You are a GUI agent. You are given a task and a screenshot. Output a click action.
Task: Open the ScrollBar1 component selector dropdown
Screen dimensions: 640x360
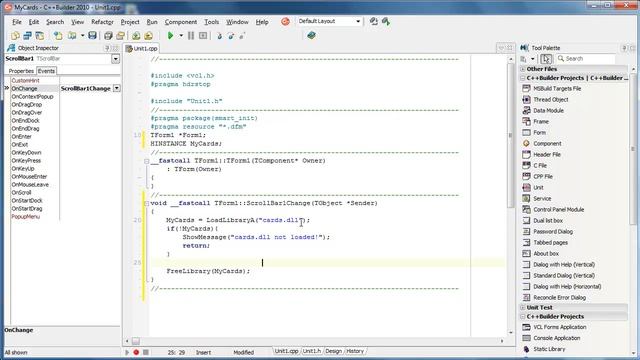coord(116,59)
